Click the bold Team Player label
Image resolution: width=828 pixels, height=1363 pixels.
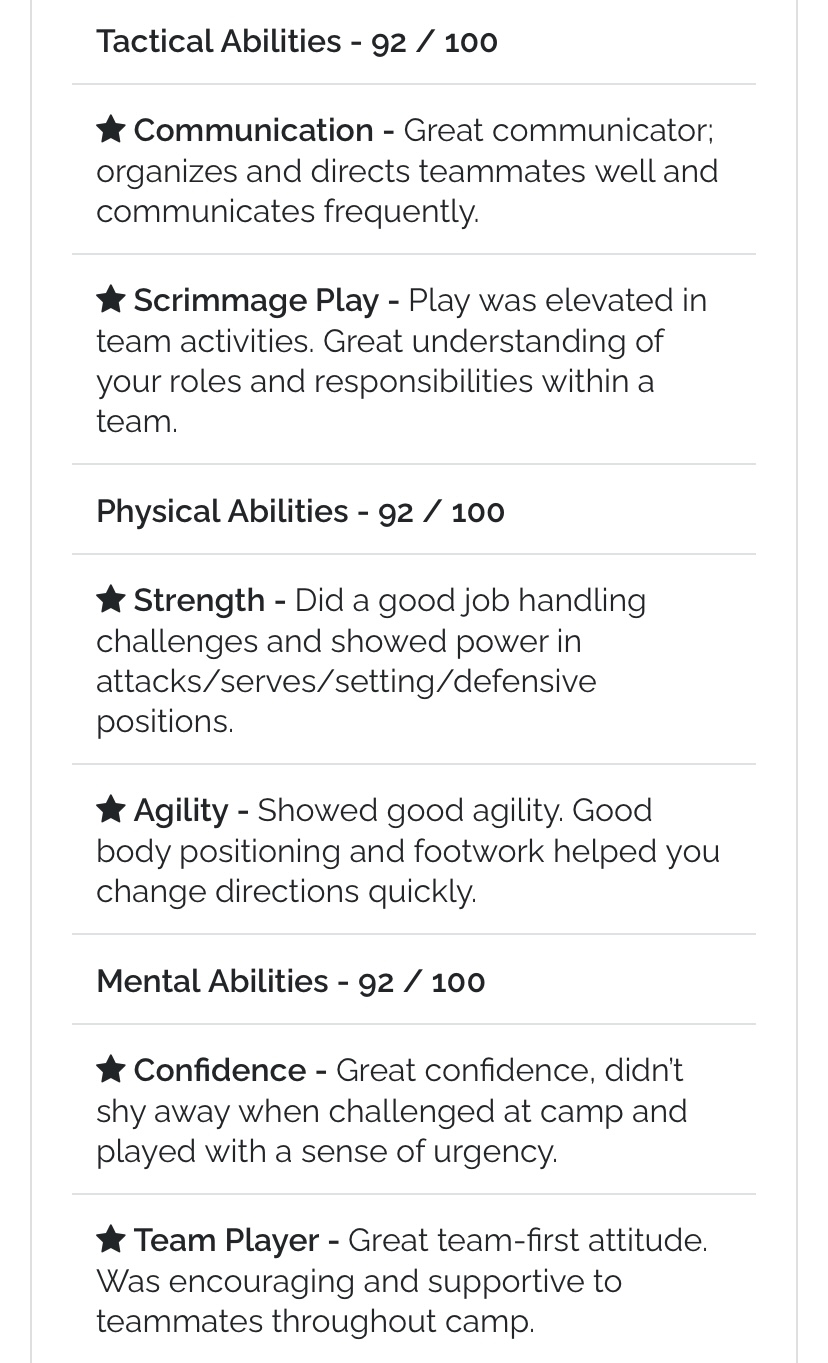(226, 1240)
